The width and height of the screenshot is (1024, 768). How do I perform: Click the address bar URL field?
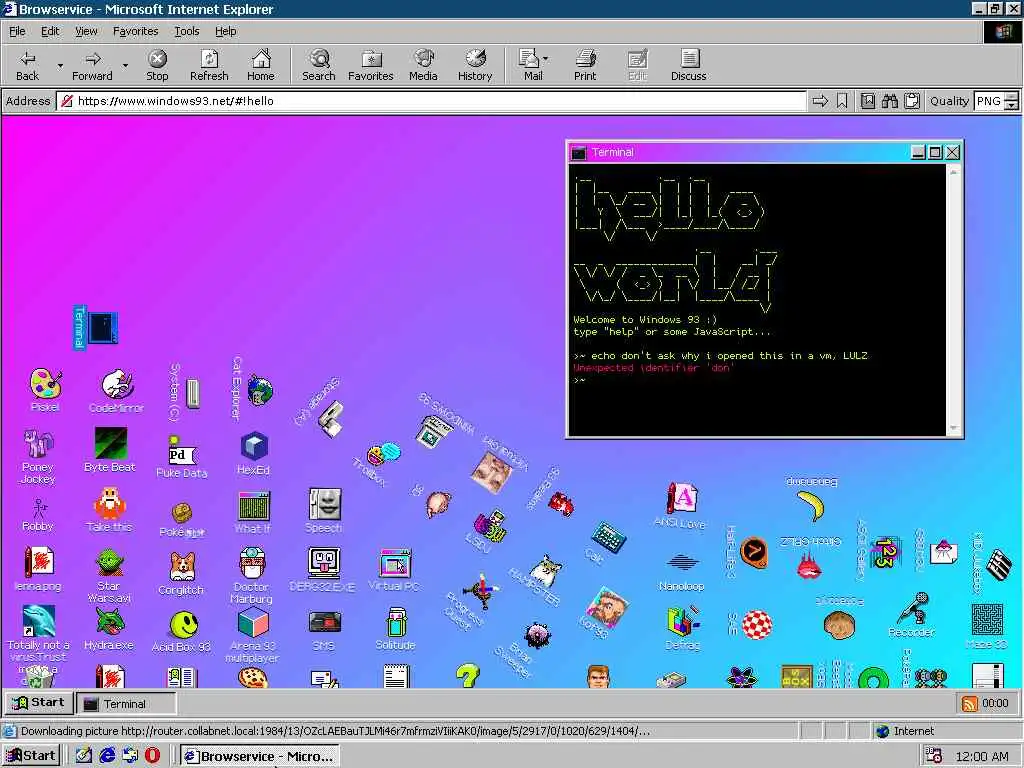point(431,101)
